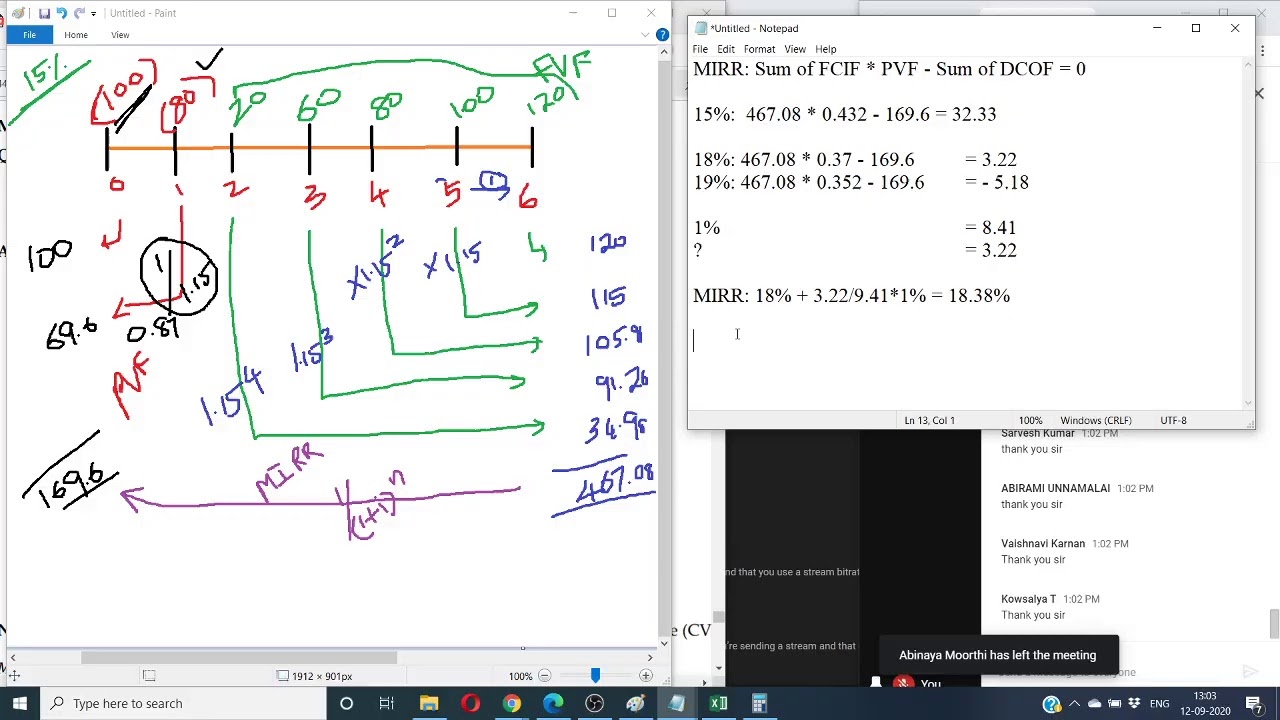Close the panel with the X behind Notepad

[x=1259, y=93]
